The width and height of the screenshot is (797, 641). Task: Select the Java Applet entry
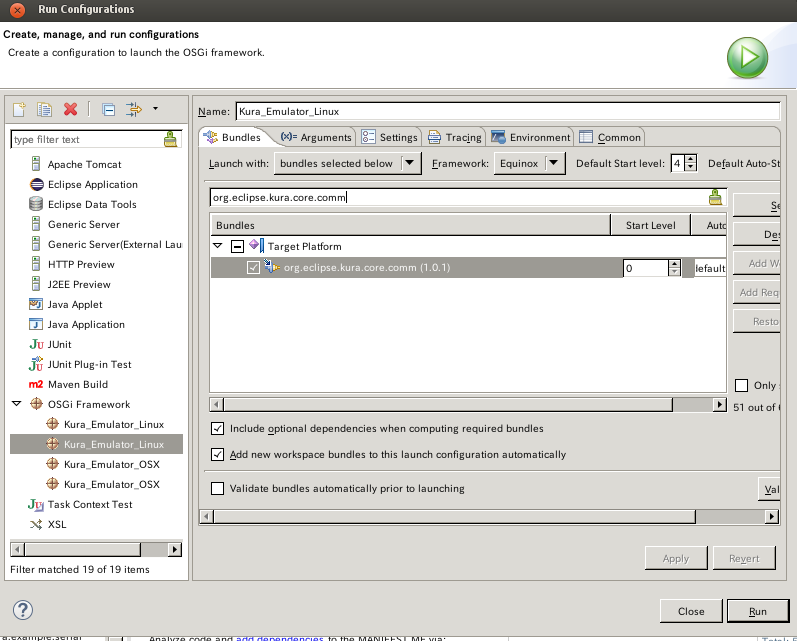click(x=75, y=304)
